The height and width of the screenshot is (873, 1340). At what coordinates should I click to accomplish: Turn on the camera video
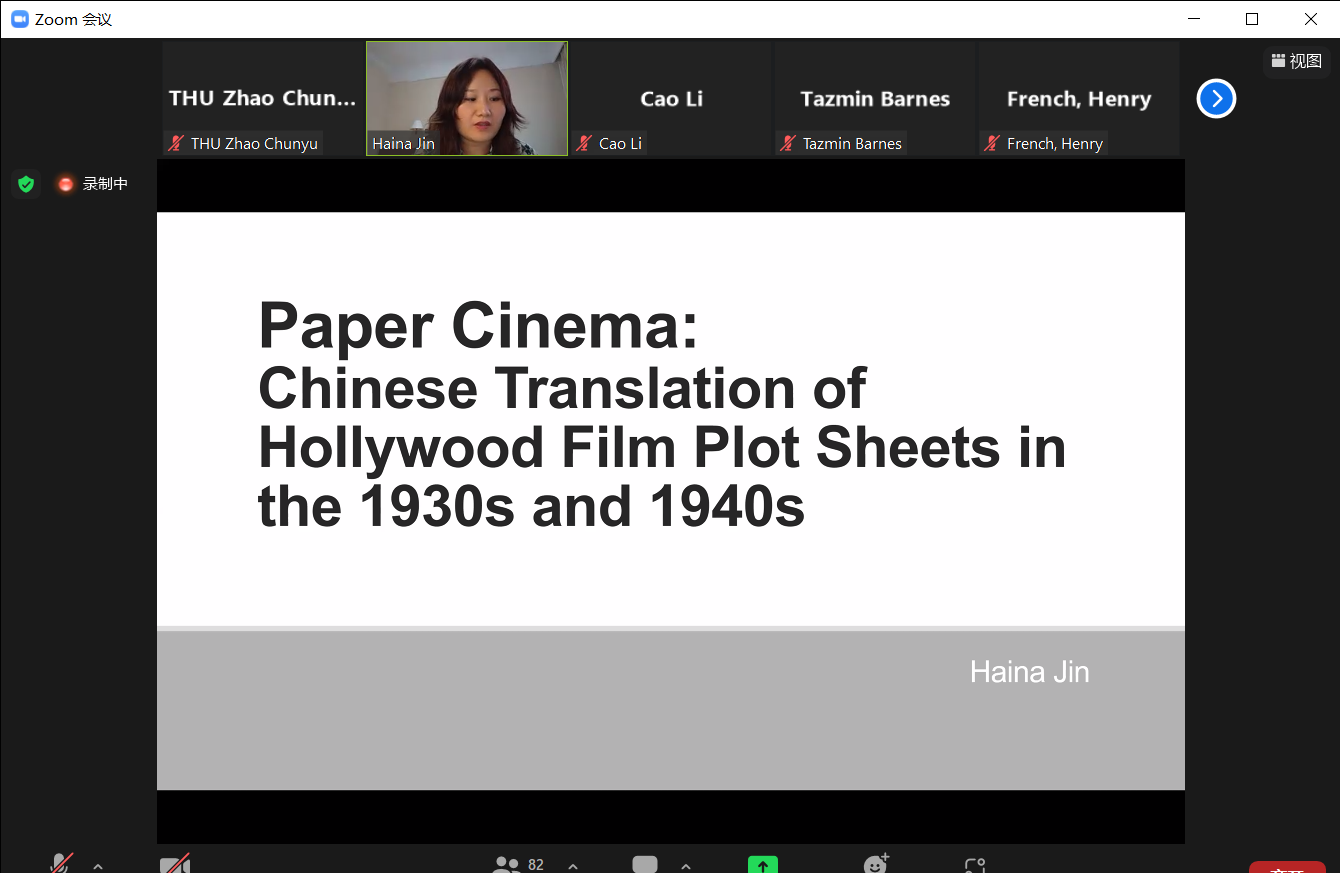175,865
